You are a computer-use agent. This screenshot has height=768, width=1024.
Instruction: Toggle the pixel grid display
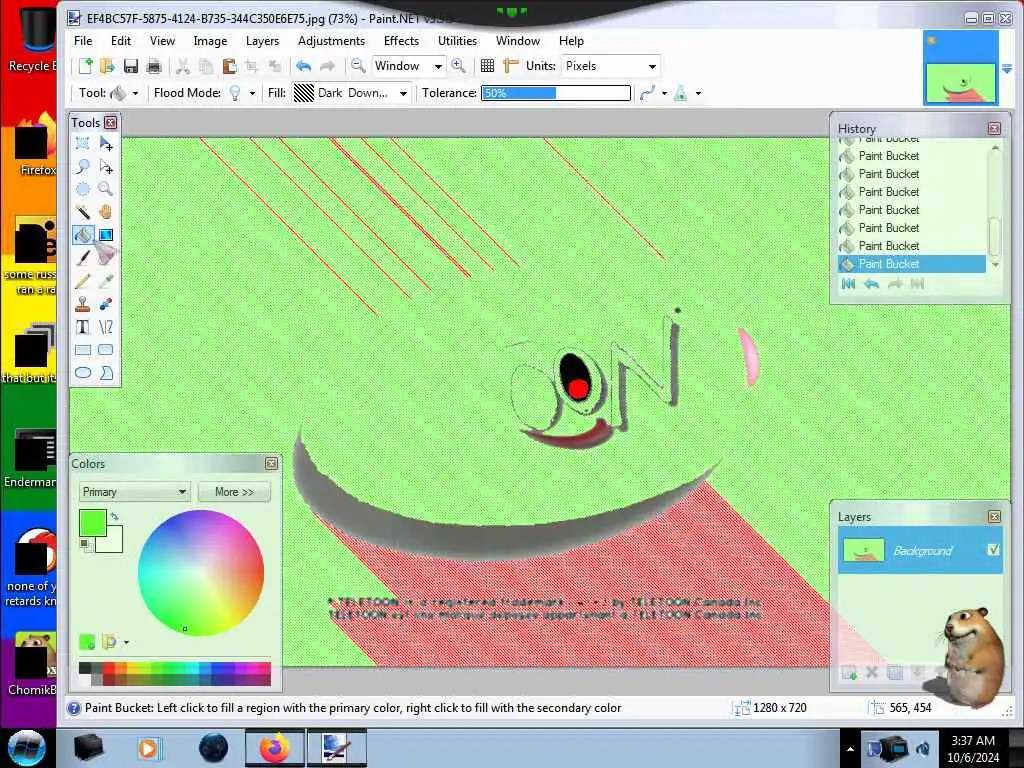[x=487, y=65]
